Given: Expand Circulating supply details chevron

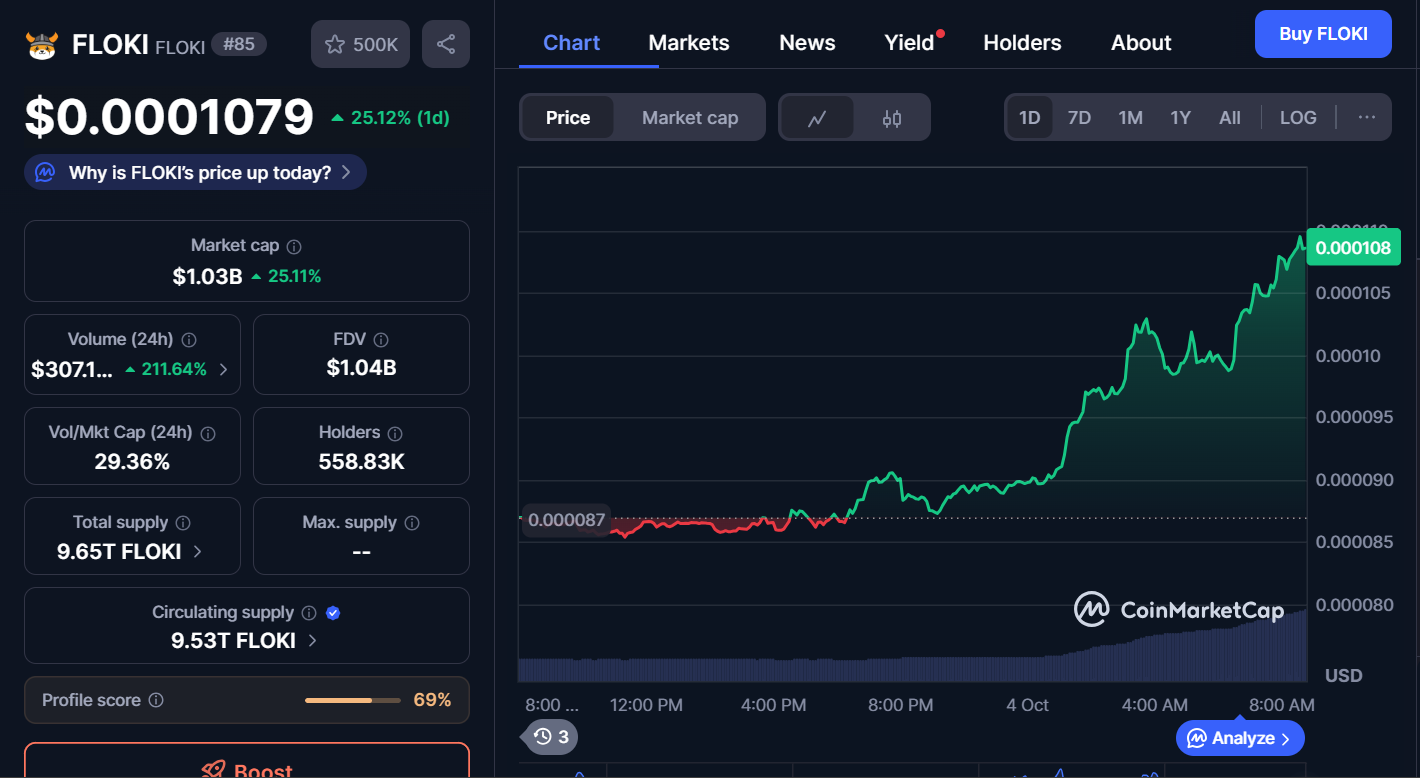Looking at the screenshot, I should pos(312,640).
